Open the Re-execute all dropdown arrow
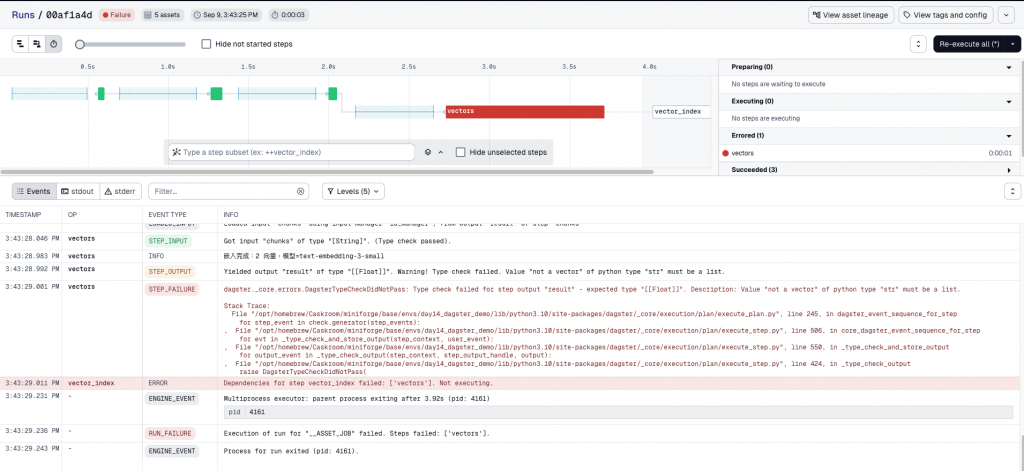The height and width of the screenshot is (471, 1024). click(1012, 44)
